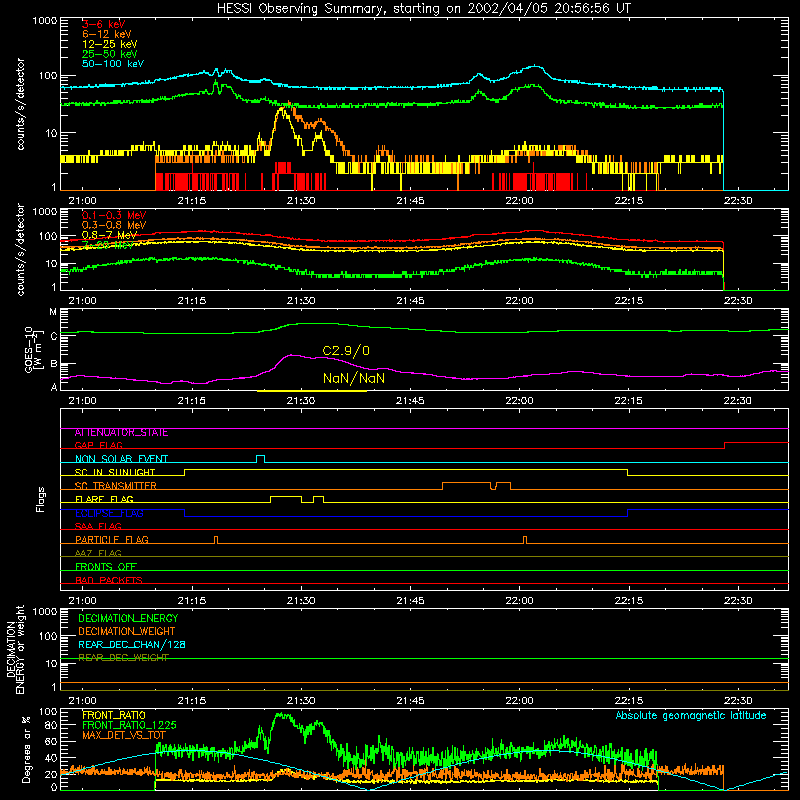Image resolution: width=800 pixels, height=800 pixels.
Task: Click the DECIMATION ENERGY or weight axis title
Action: click(16, 649)
